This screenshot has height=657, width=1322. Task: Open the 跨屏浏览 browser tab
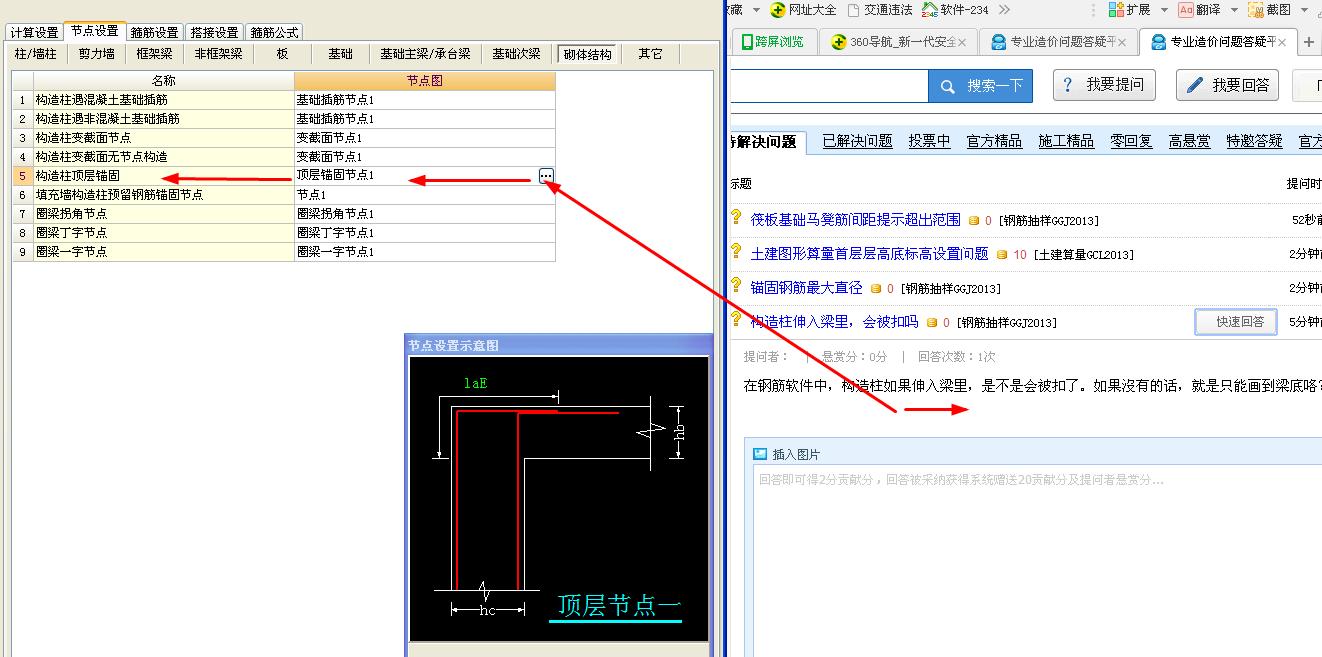(773, 42)
